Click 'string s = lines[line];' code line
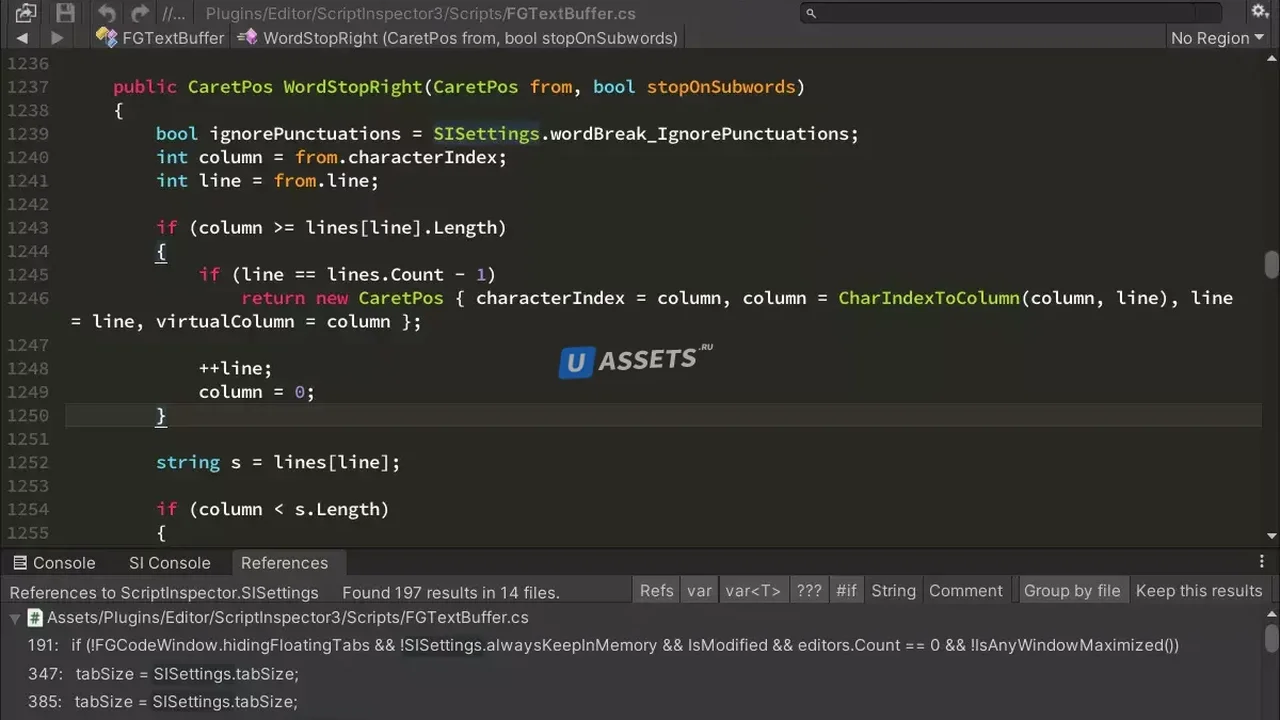This screenshot has width=1280, height=720. tap(278, 462)
